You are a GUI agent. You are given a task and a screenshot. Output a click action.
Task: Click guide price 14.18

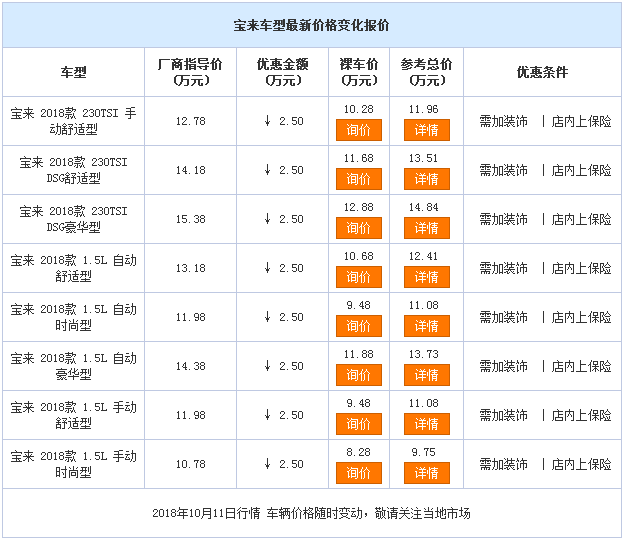191,170
